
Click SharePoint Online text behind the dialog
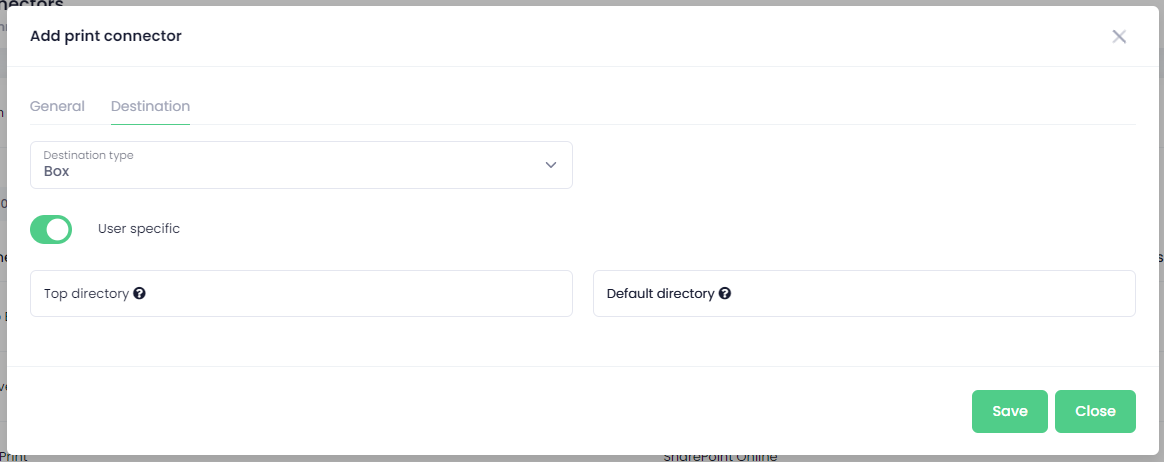pyautogui.click(x=720, y=457)
